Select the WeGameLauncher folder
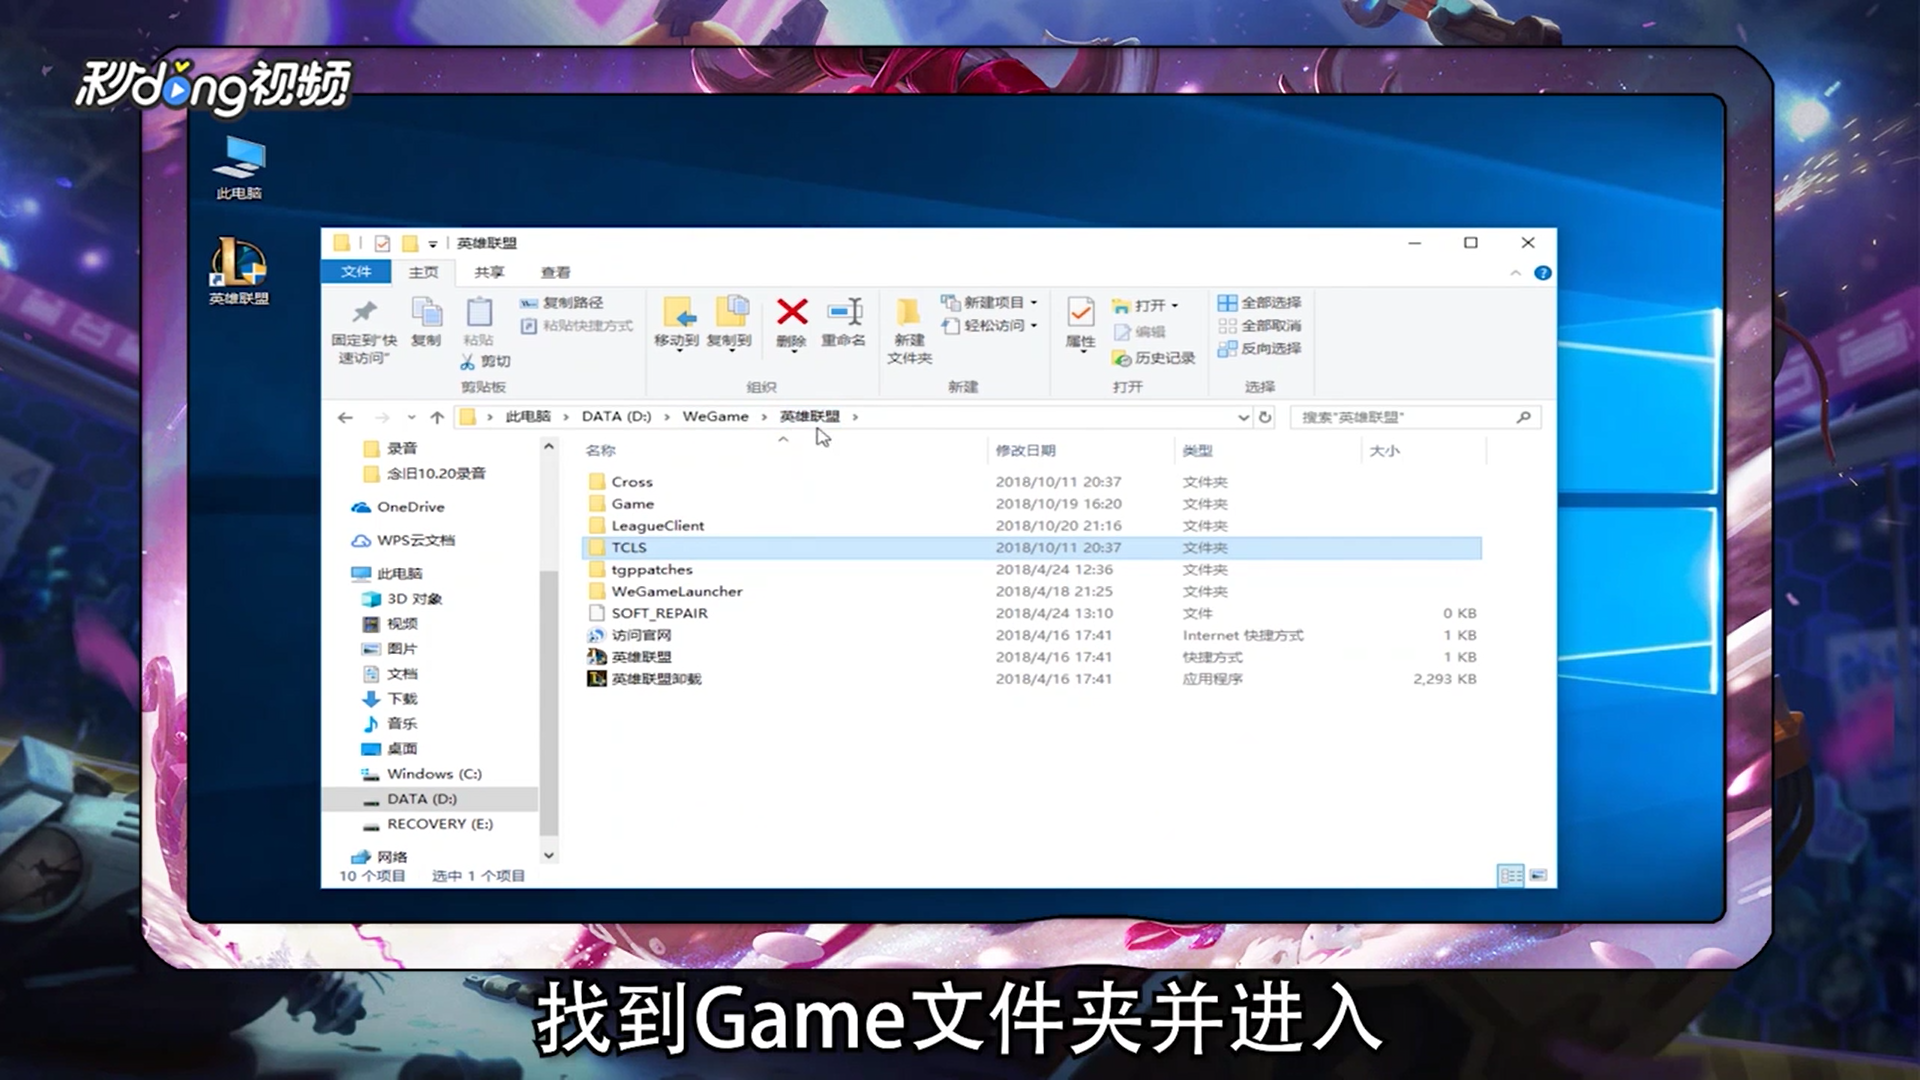The image size is (1920, 1080). point(1031,592)
